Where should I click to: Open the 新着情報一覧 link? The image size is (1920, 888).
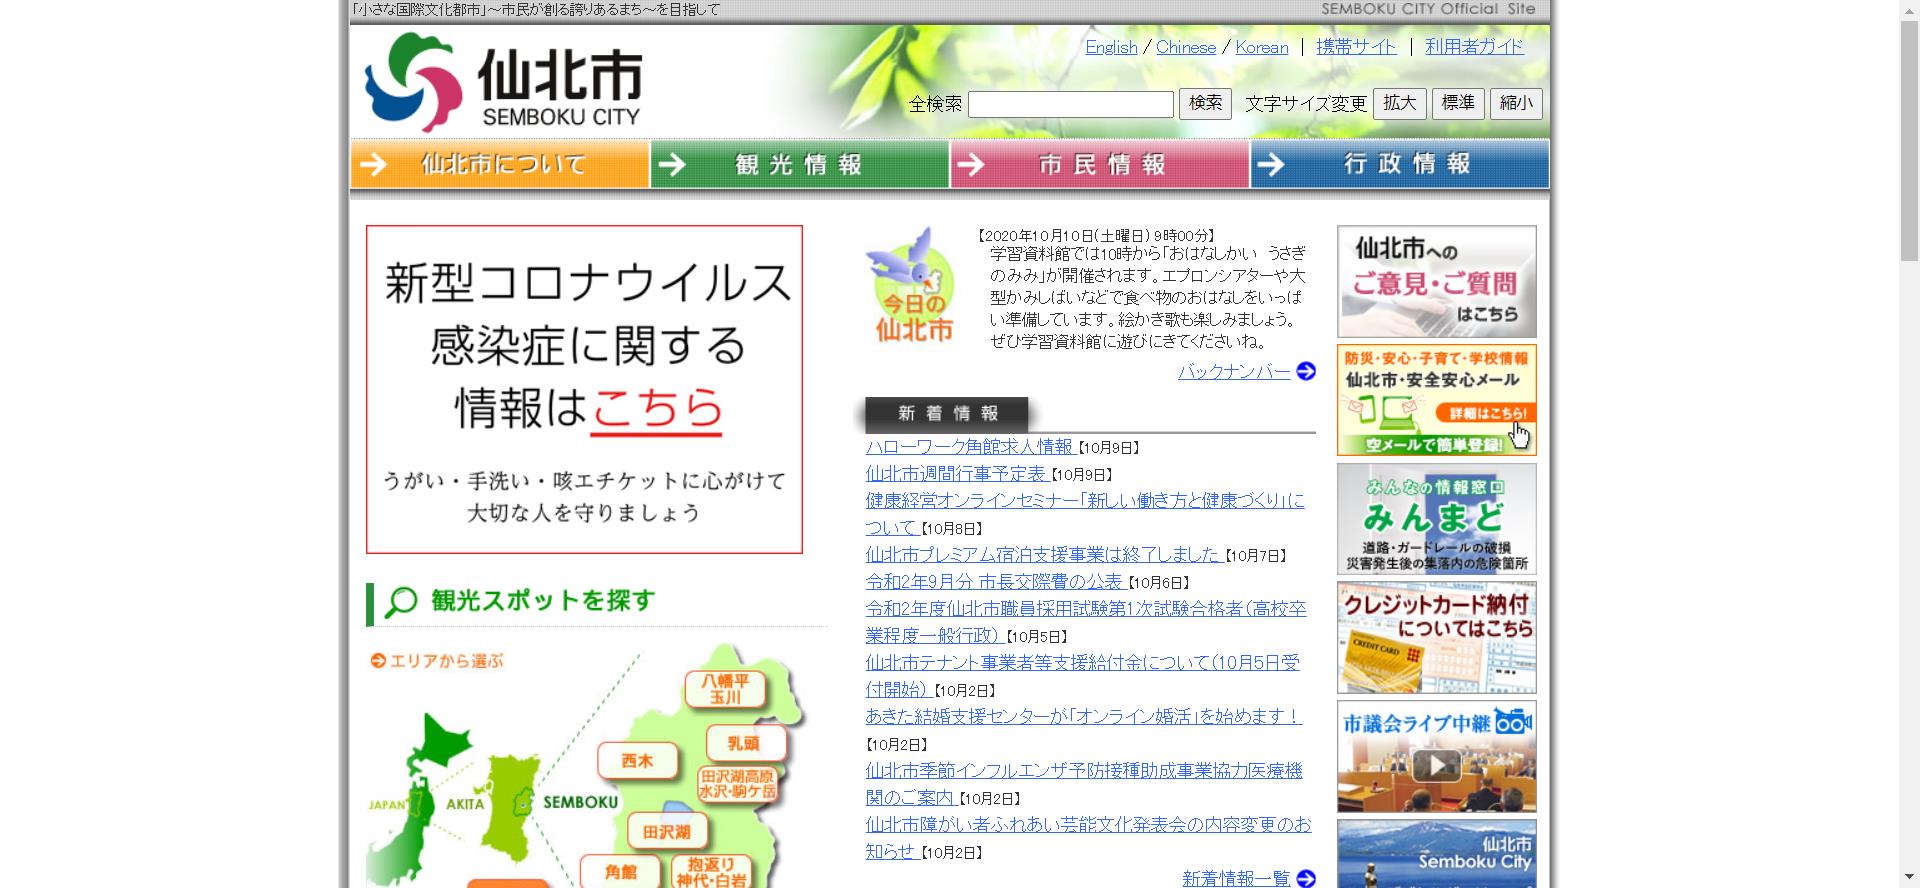tap(1236, 879)
